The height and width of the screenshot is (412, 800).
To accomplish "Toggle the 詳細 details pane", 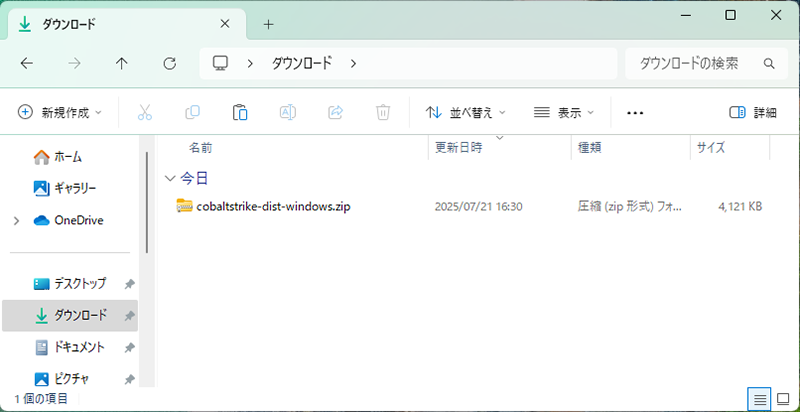I will click(x=753, y=113).
